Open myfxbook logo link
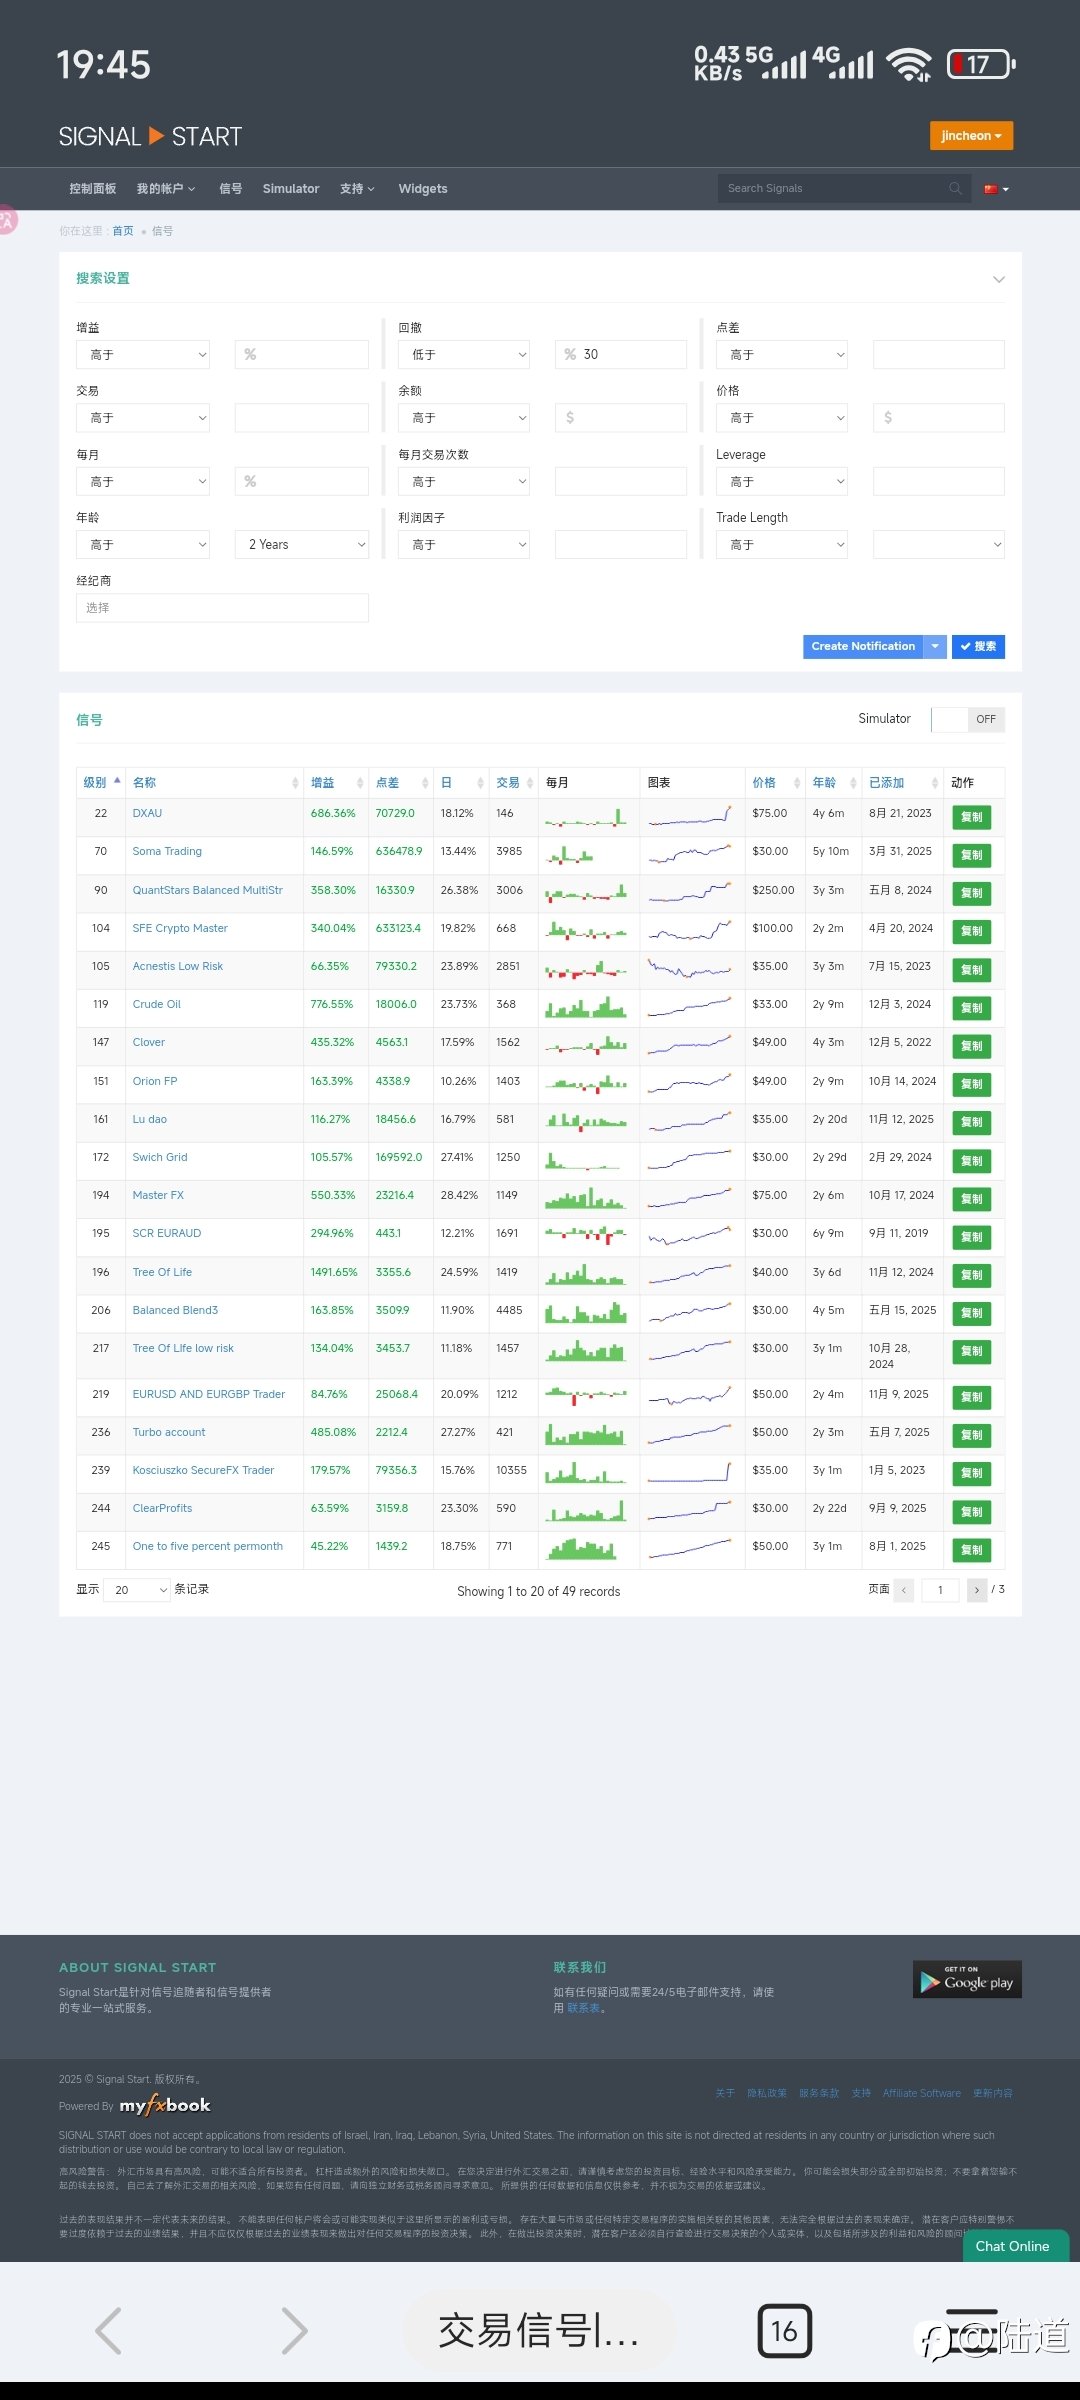The image size is (1080, 2400). [165, 2105]
